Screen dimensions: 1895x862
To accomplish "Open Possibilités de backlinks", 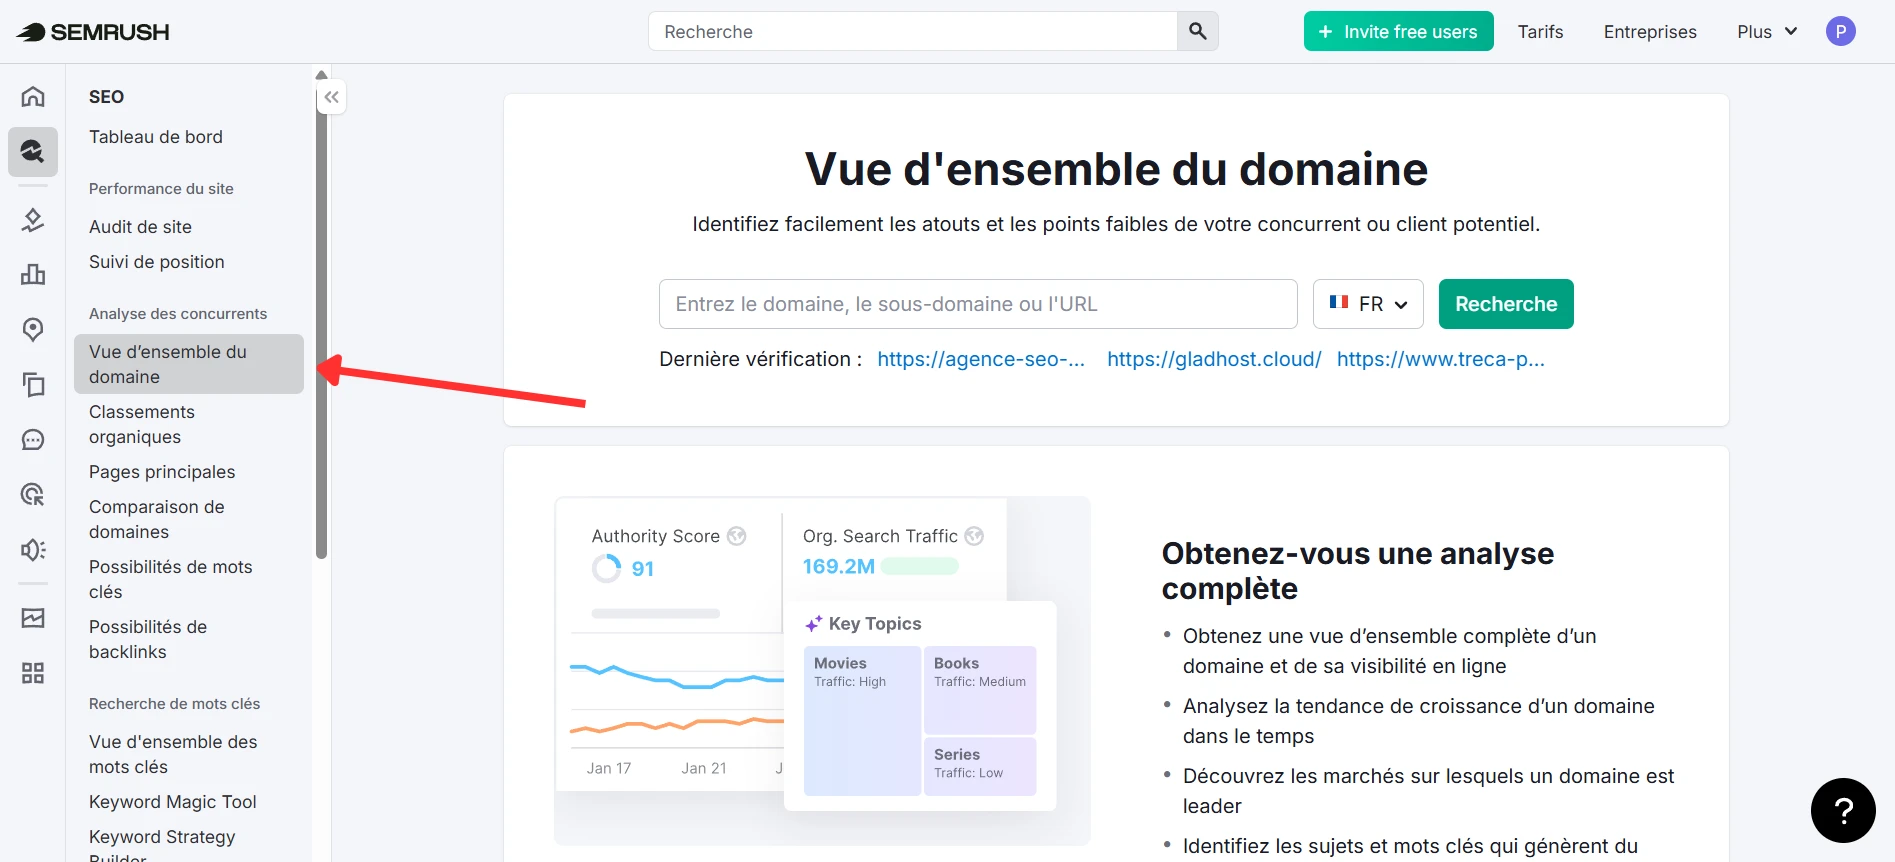I will [148, 639].
